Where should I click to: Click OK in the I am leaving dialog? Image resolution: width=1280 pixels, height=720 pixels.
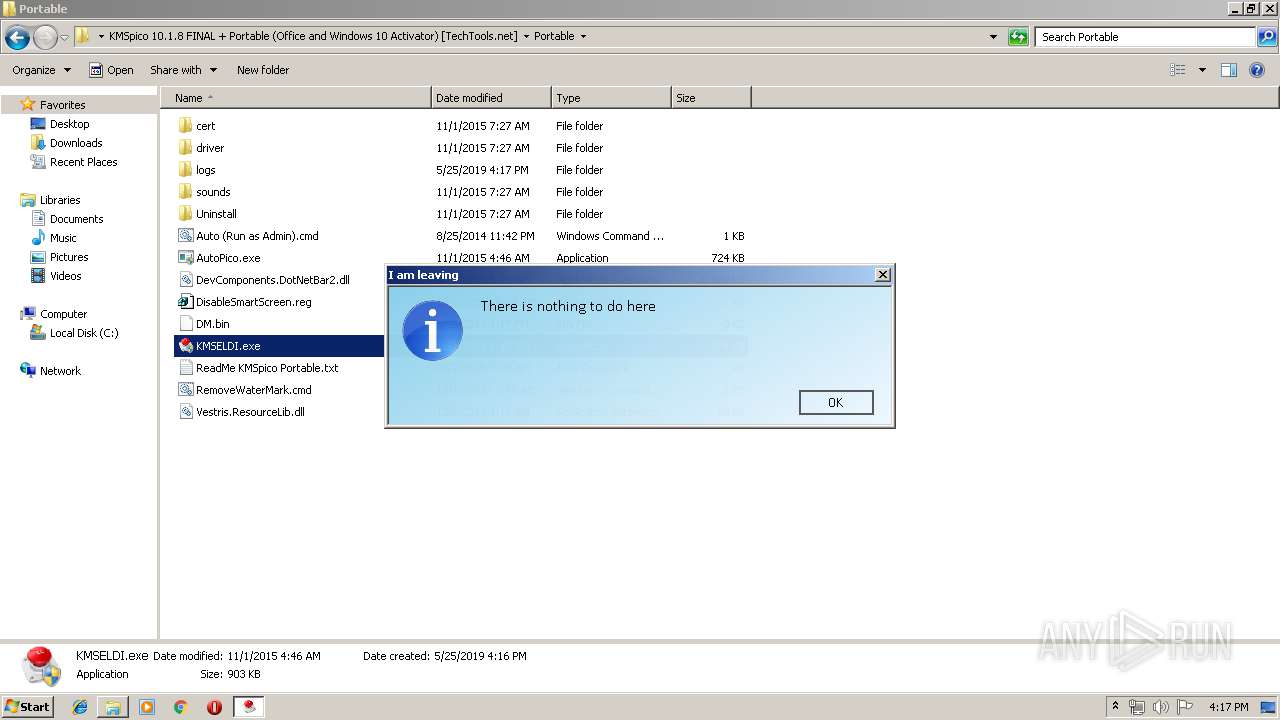[836, 402]
